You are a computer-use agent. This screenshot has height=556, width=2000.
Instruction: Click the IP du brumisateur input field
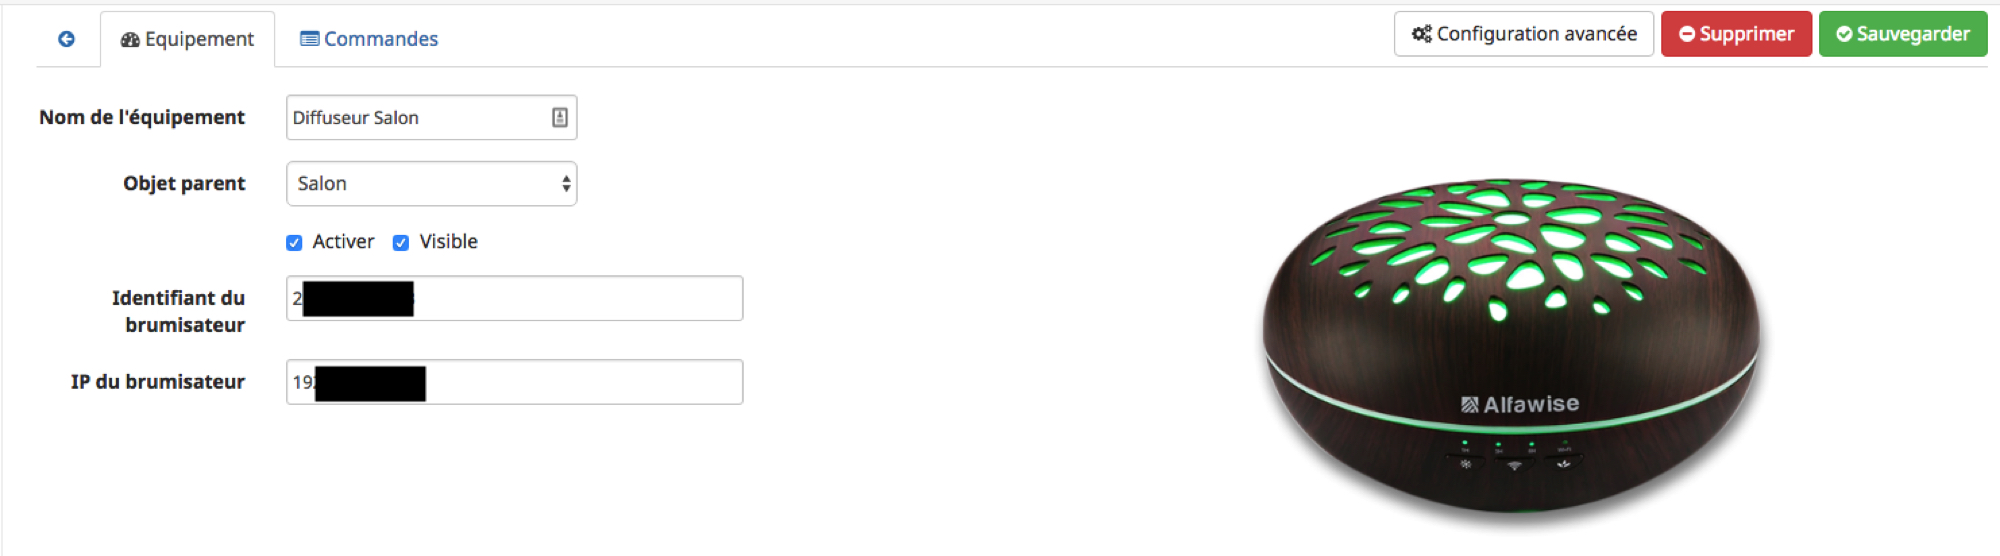[x=514, y=382]
